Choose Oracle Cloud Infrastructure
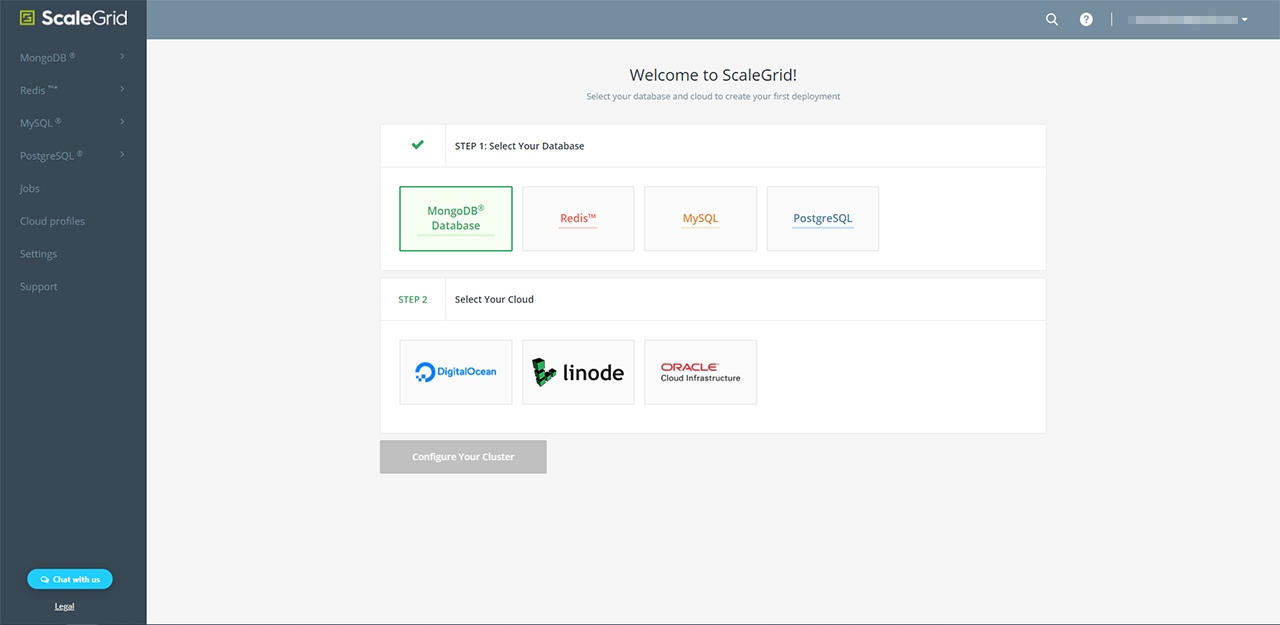This screenshot has width=1280, height=625. click(700, 372)
